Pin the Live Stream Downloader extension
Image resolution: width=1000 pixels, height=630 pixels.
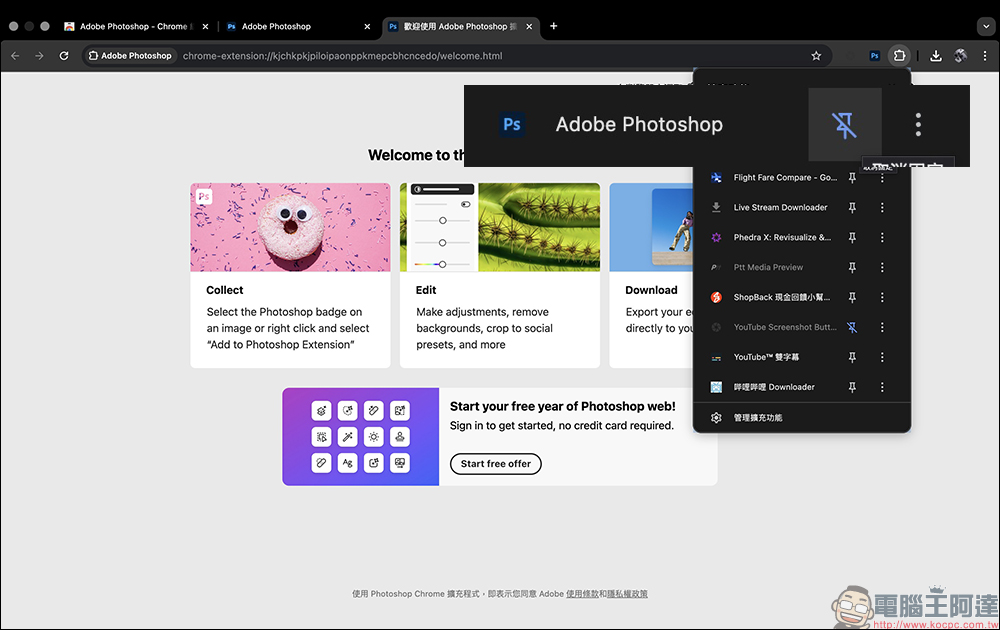point(852,207)
